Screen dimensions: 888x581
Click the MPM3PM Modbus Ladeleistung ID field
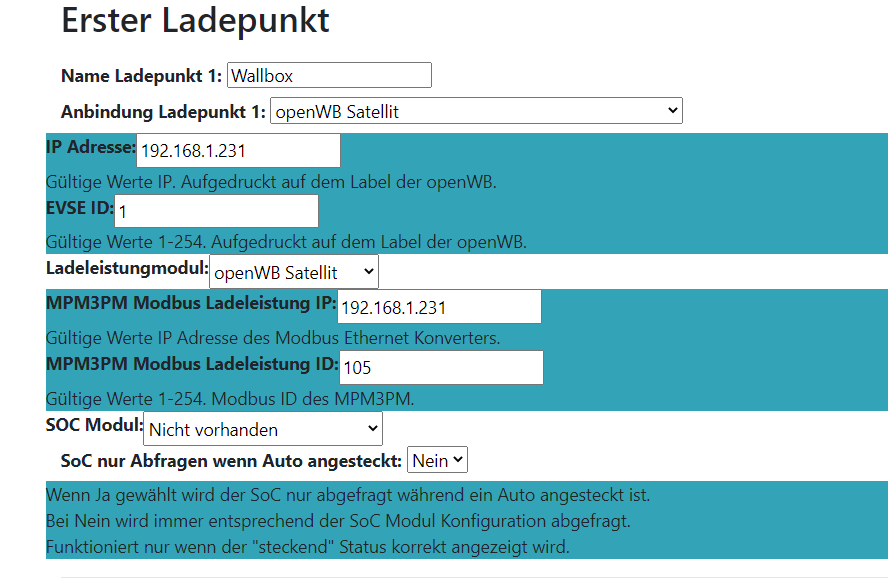441,367
